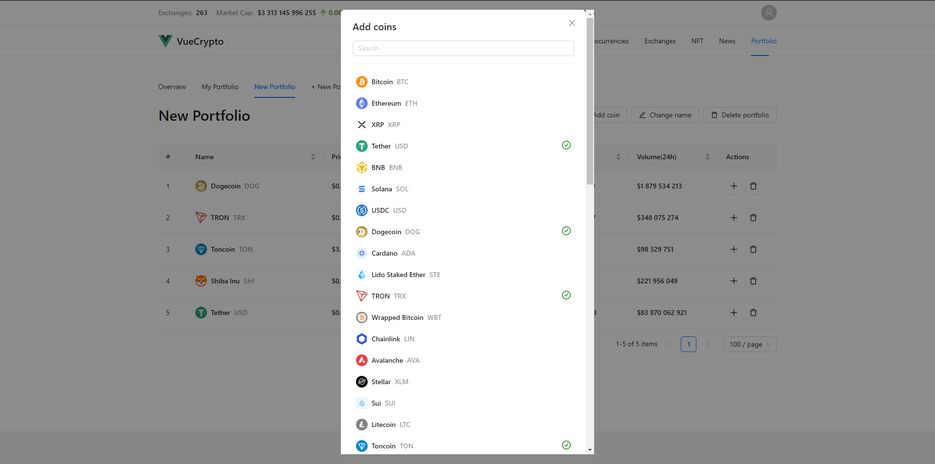Toggle the Dogecoin selected checkmark

pos(566,231)
